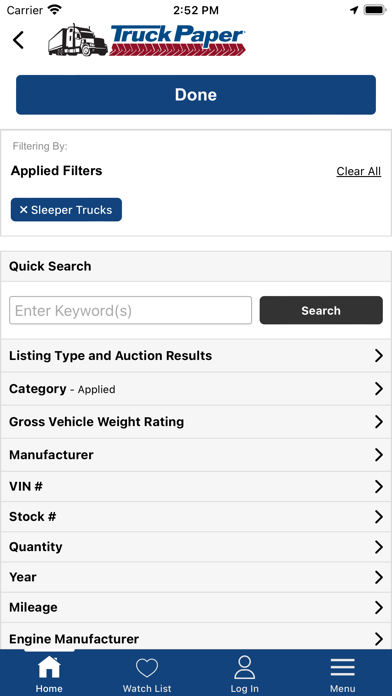Open the Stock # filter row
Screen dimensions: 392x696
pyautogui.click(x=196, y=517)
